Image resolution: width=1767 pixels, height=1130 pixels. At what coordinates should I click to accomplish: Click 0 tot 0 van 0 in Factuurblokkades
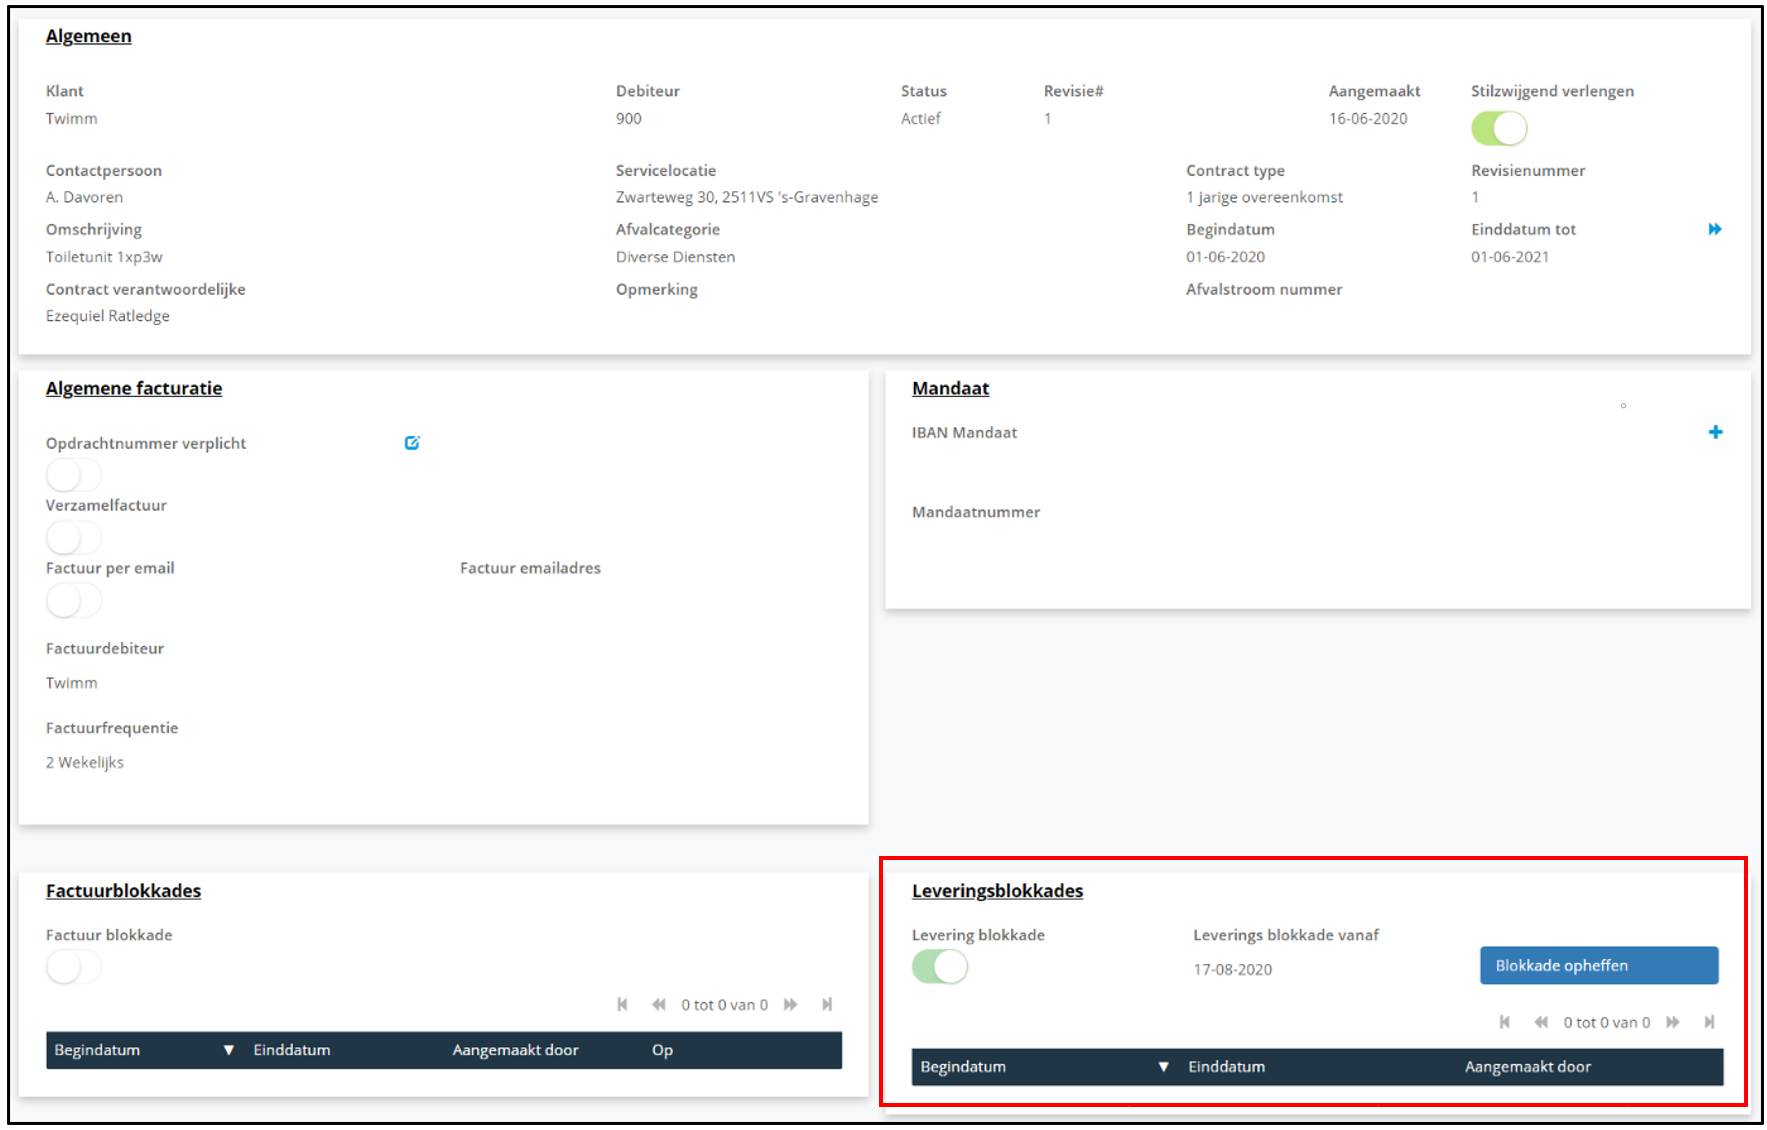coord(724,1004)
